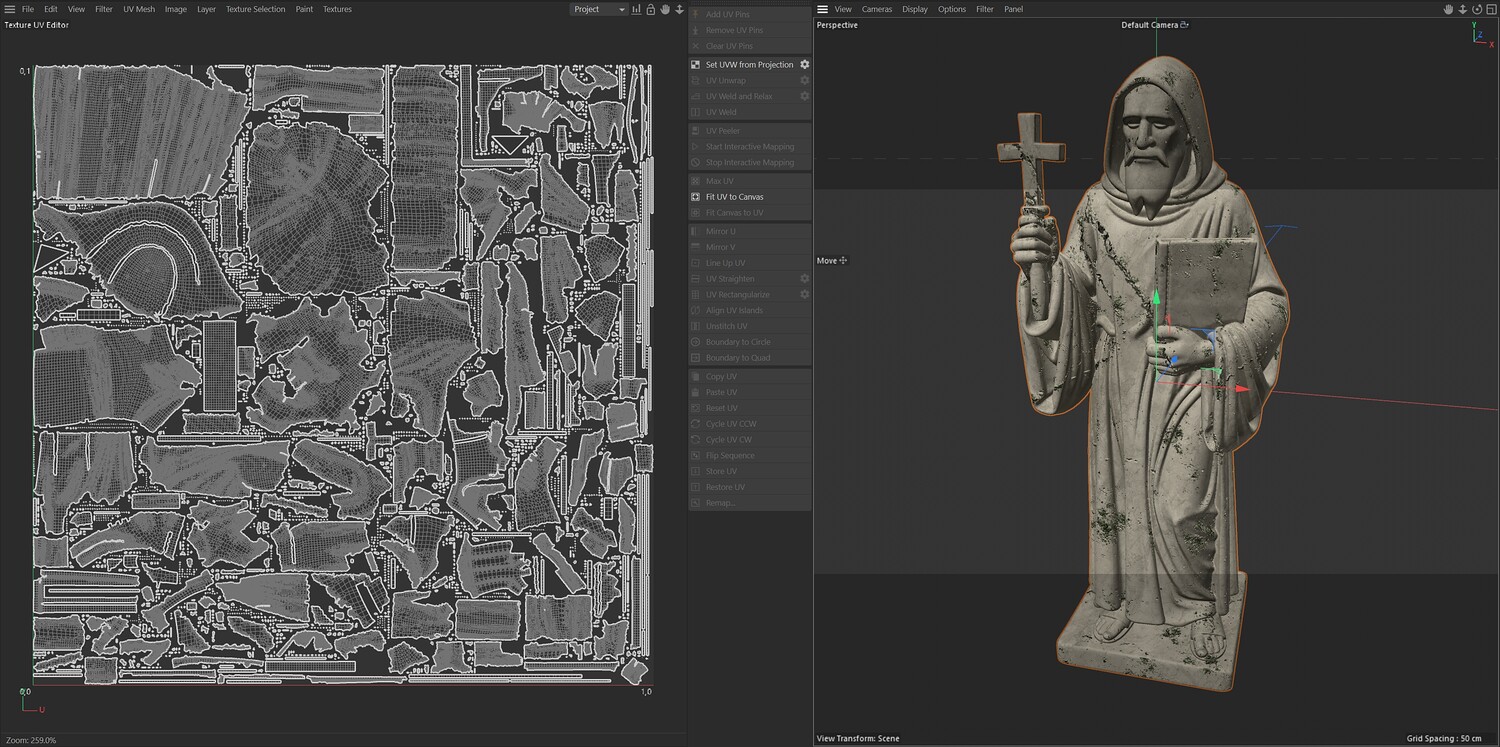Viewport: 1500px width, 747px height.
Task: Click the Default Camera icon
Action: [x=1185, y=25]
